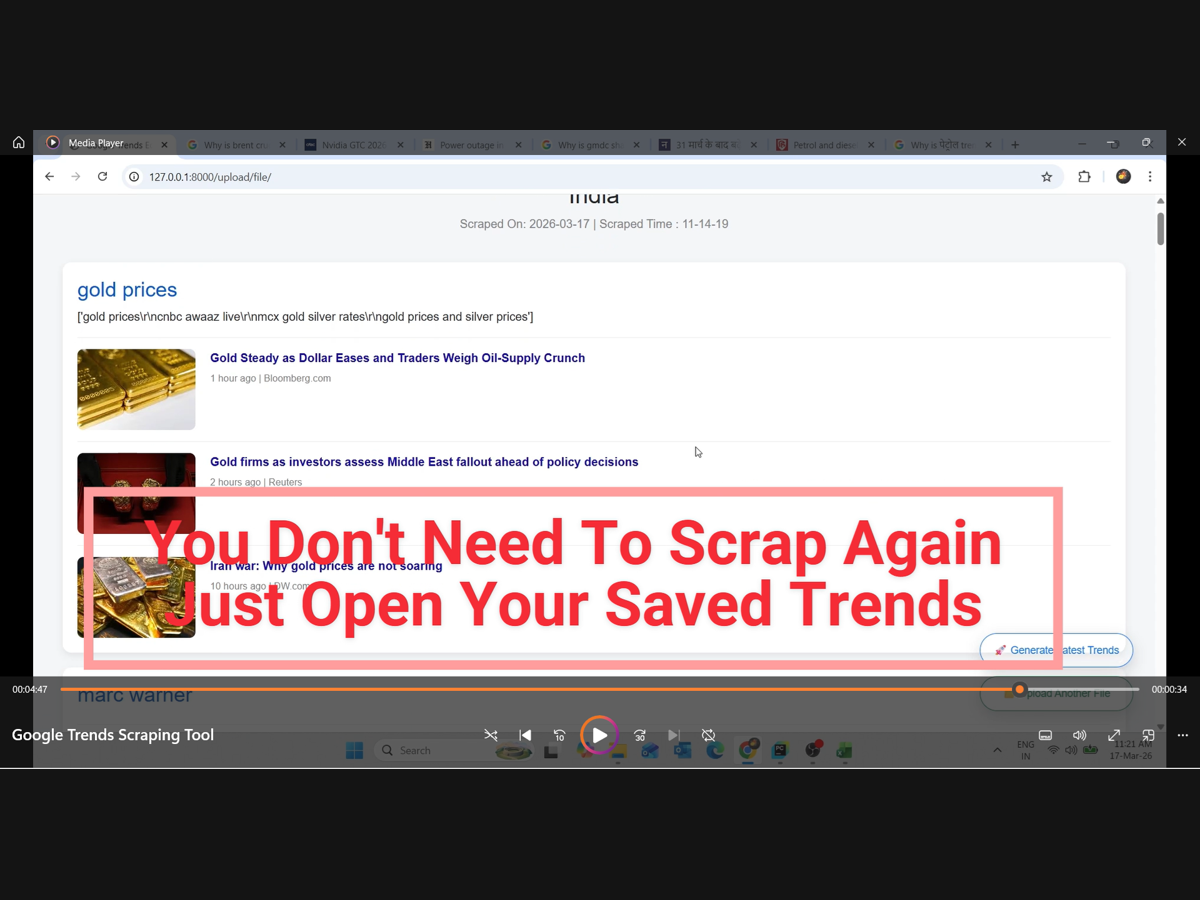Skip forward 30 seconds
1200x900 pixels.
pos(640,735)
